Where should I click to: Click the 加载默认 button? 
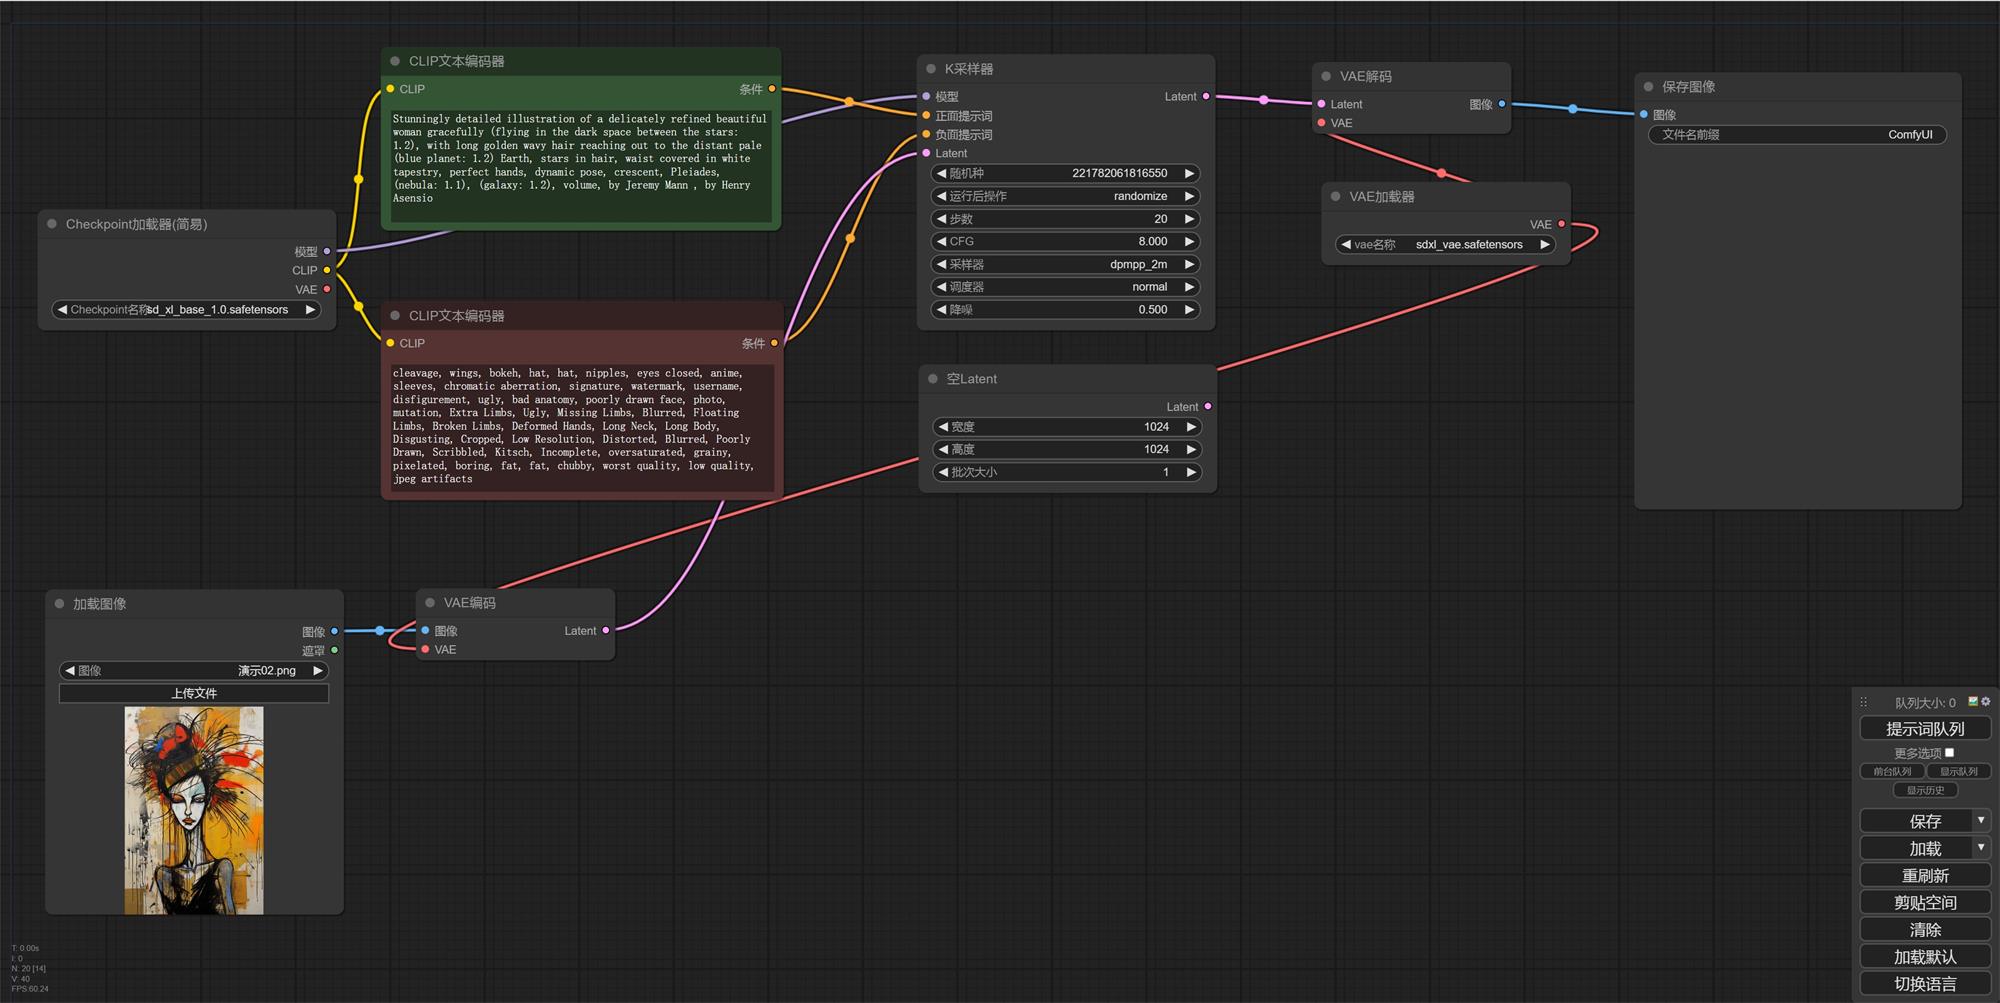(1925, 957)
